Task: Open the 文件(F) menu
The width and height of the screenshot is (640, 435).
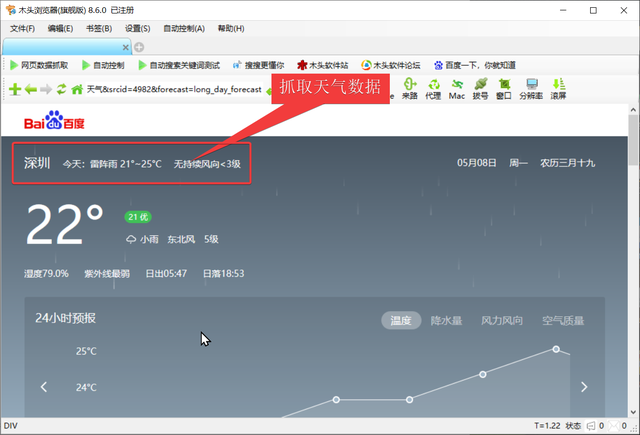Action: point(22,29)
